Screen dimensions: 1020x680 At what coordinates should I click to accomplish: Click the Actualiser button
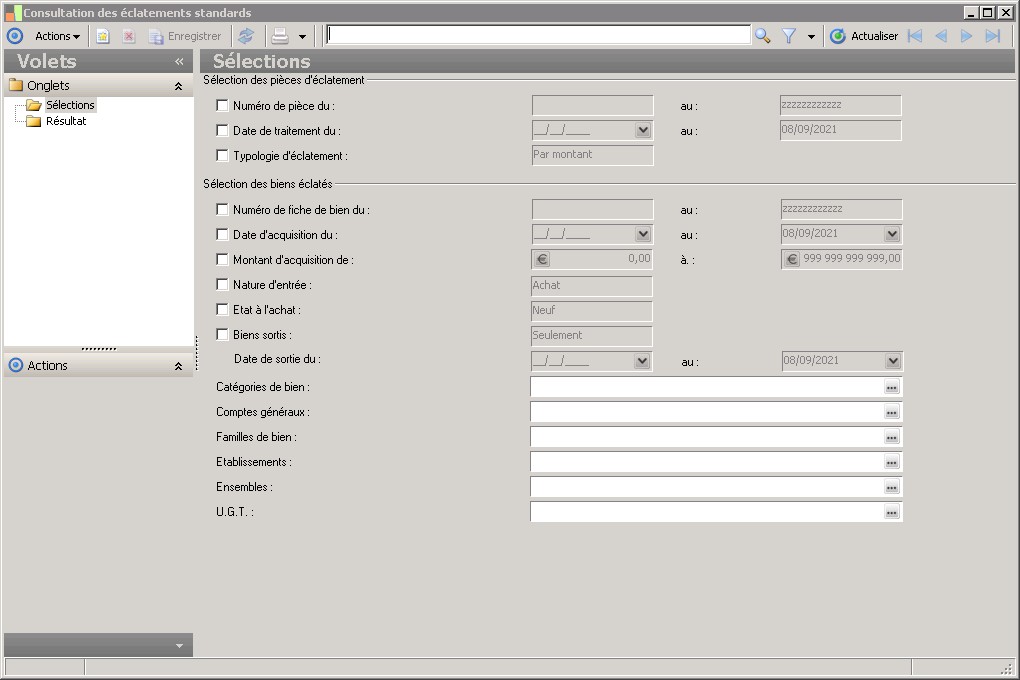[865, 36]
